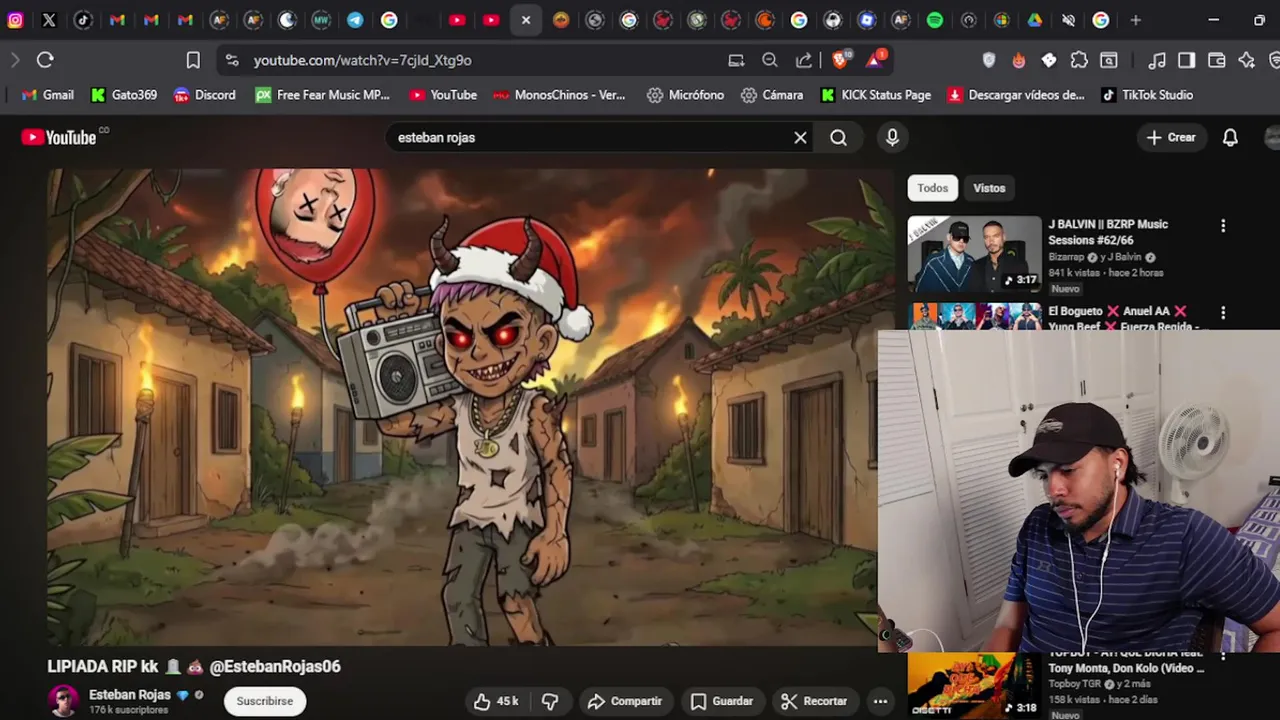The width and height of the screenshot is (1280, 720).
Task: Toggle the browser sidebar panel
Action: tap(1187, 60)
